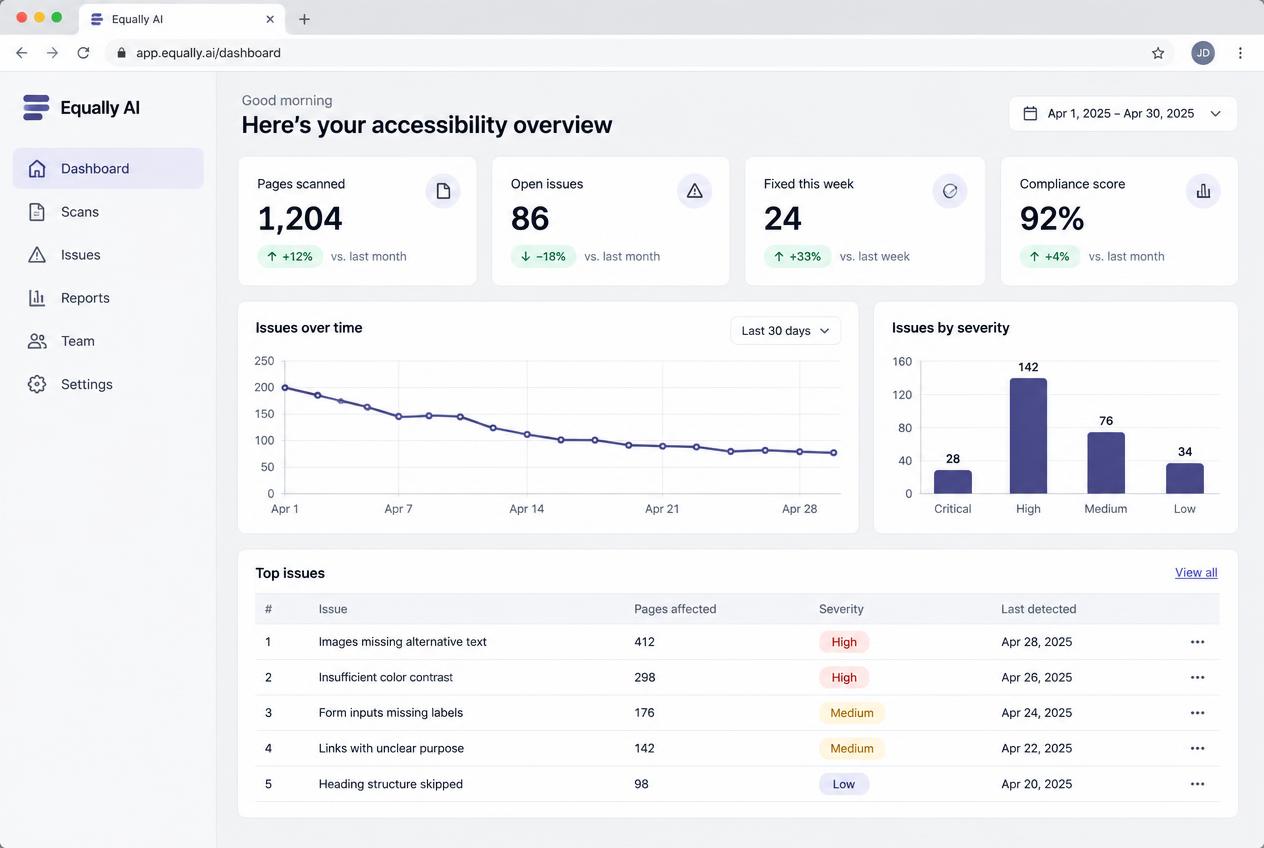Click the +12% badge on Pages scanned
The image size is (1264, 848).
tap(290, 256)
